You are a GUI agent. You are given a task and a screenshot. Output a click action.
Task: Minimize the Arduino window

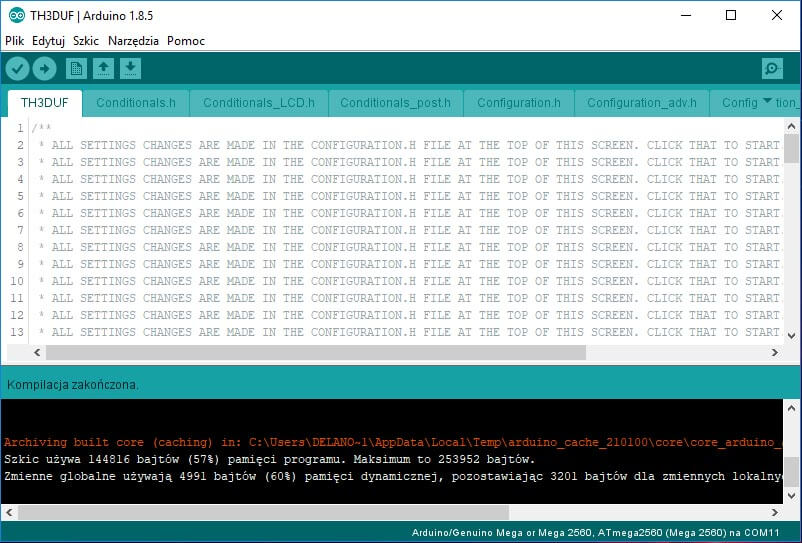click(x=686, y=15)
